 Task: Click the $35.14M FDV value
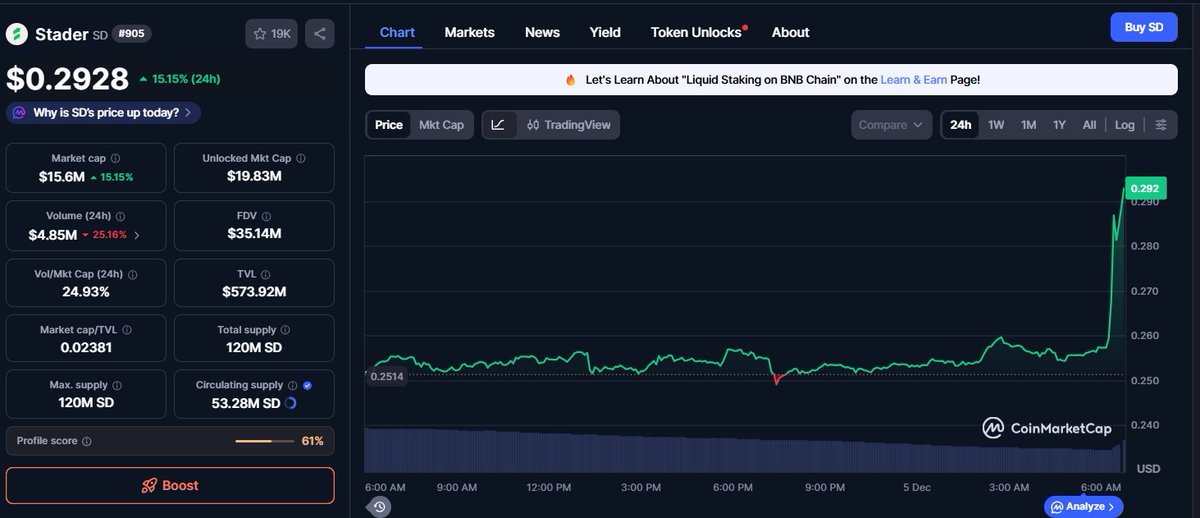[254, 234]
